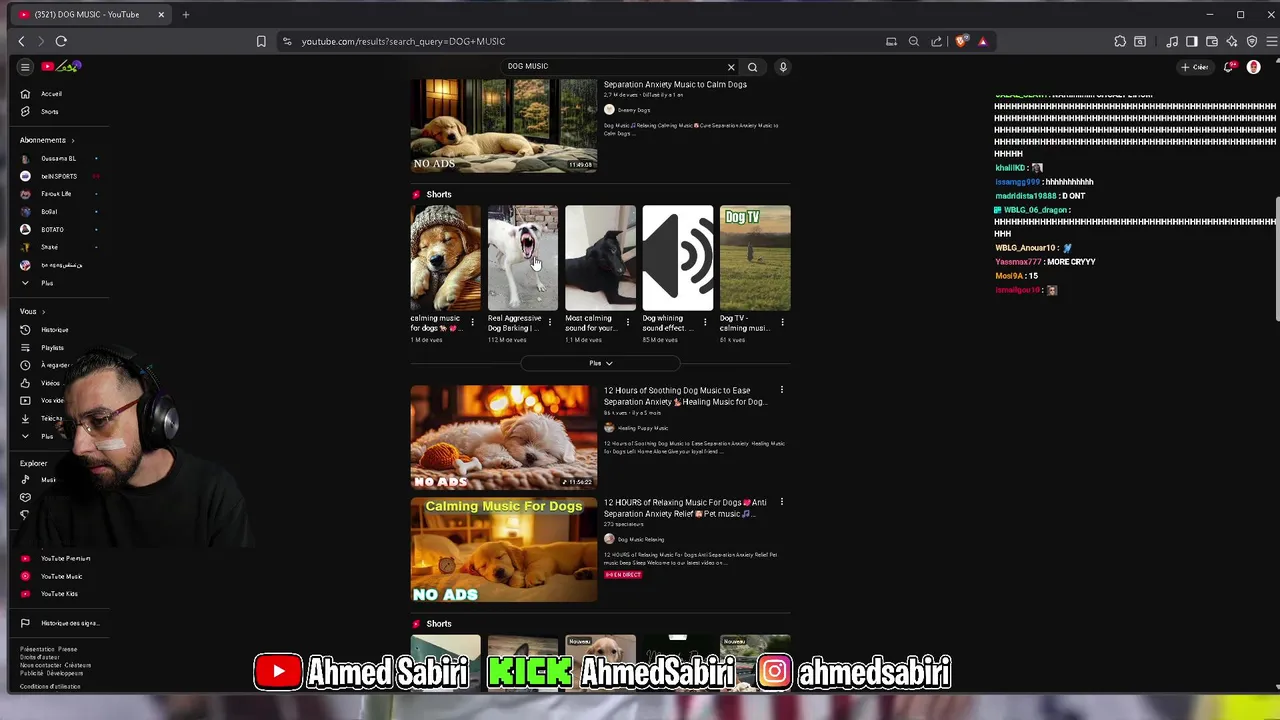Open Historique des signalements
Image resolution: width=1280 pixels, height=720 pixels.
point(69,623)
